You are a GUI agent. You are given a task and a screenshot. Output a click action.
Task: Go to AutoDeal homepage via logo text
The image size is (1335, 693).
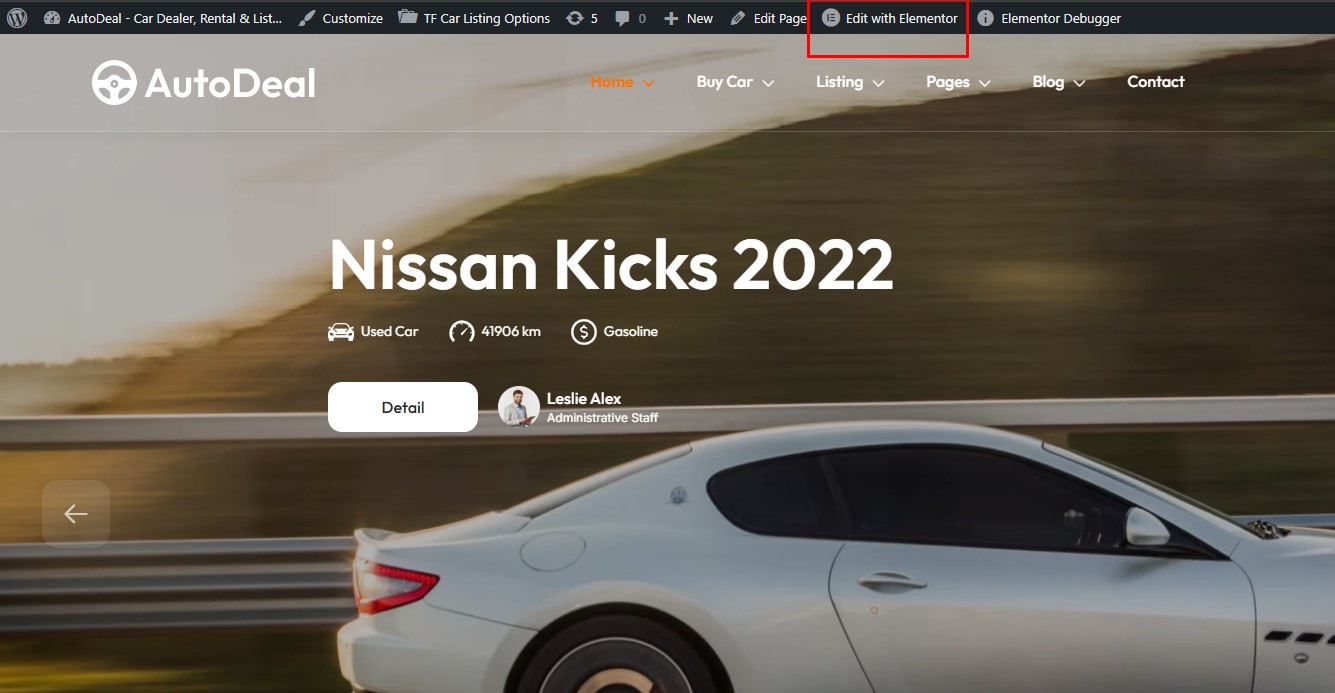[x=230, y=83]
